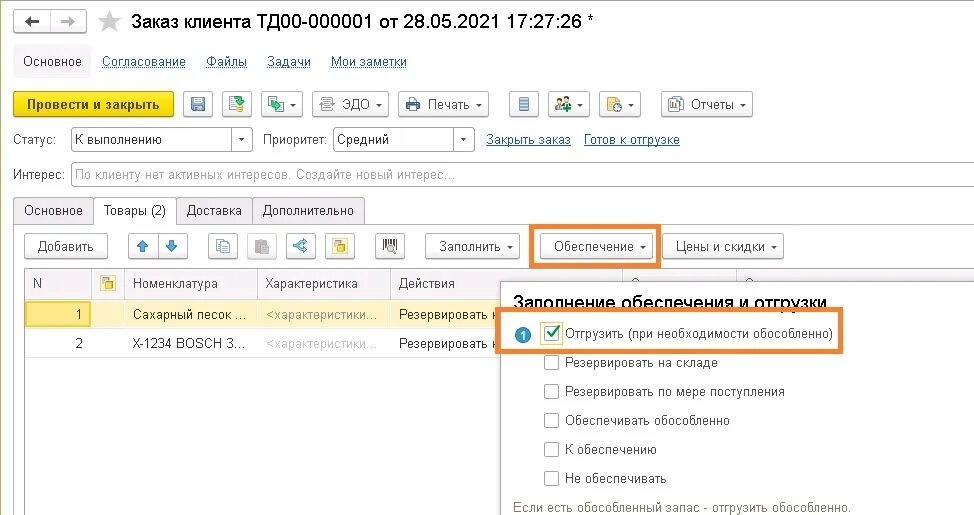Check Резервировать на складе

click(552, 363)
